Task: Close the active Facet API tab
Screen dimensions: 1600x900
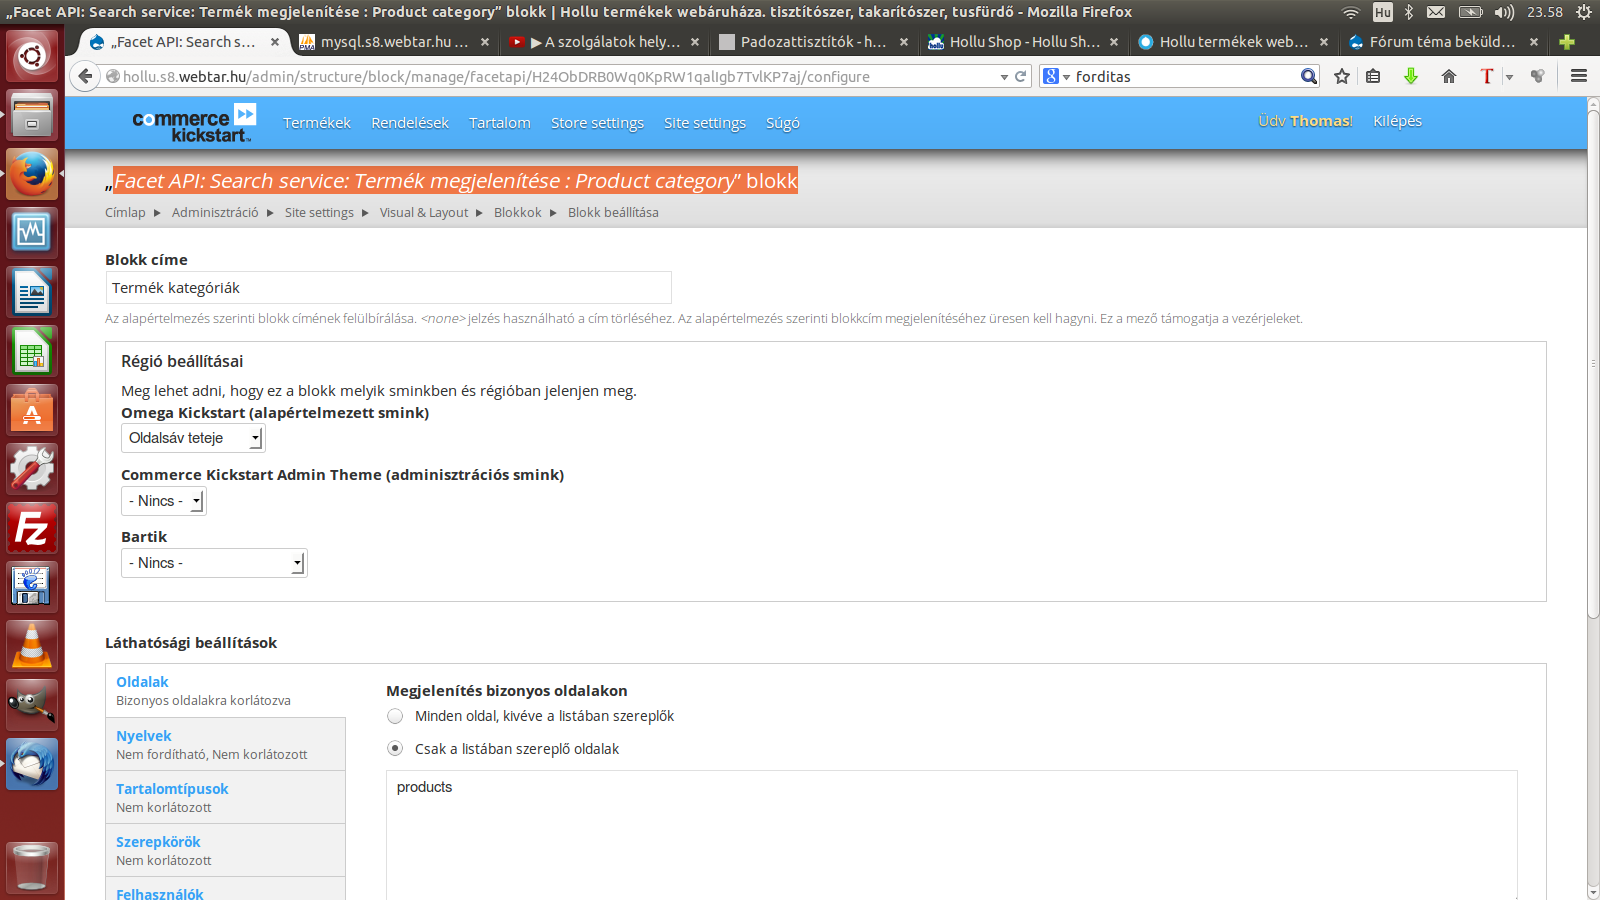Action: [x=275, y=42]
